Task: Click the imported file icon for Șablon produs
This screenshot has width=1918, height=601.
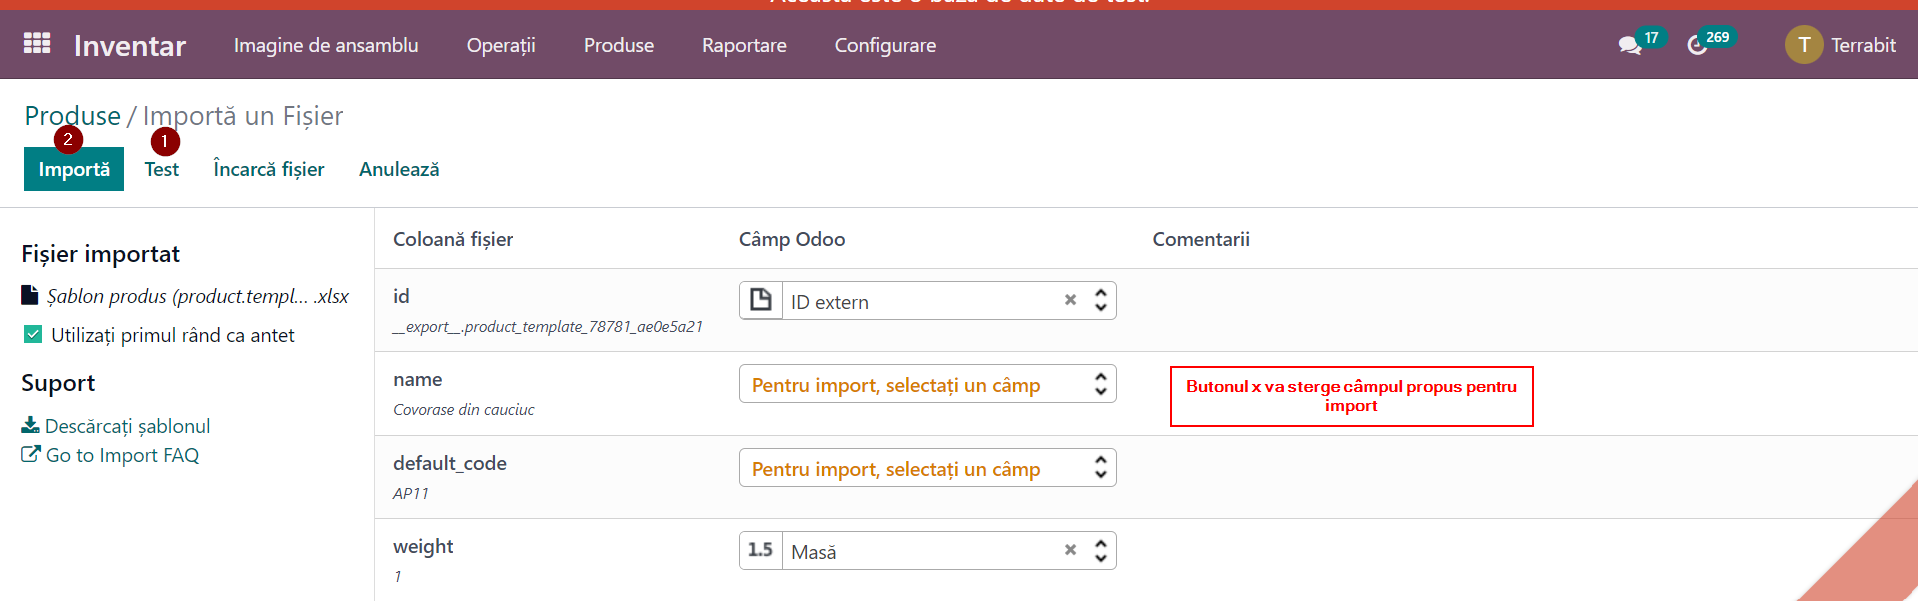Action: point(30,295)
